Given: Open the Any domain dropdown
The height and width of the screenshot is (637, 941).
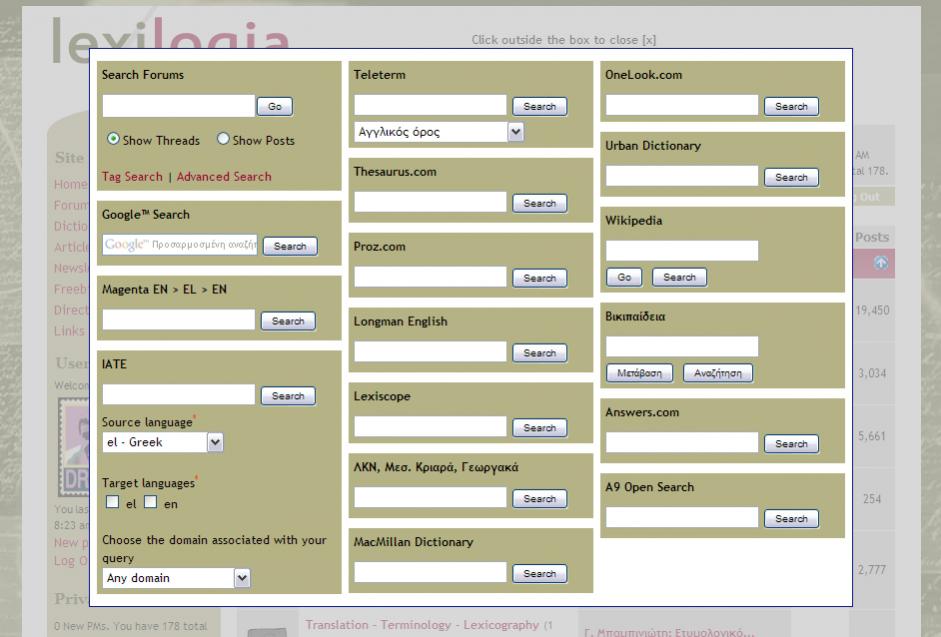Looking at the screenshot, I should [x=176, y=578].
